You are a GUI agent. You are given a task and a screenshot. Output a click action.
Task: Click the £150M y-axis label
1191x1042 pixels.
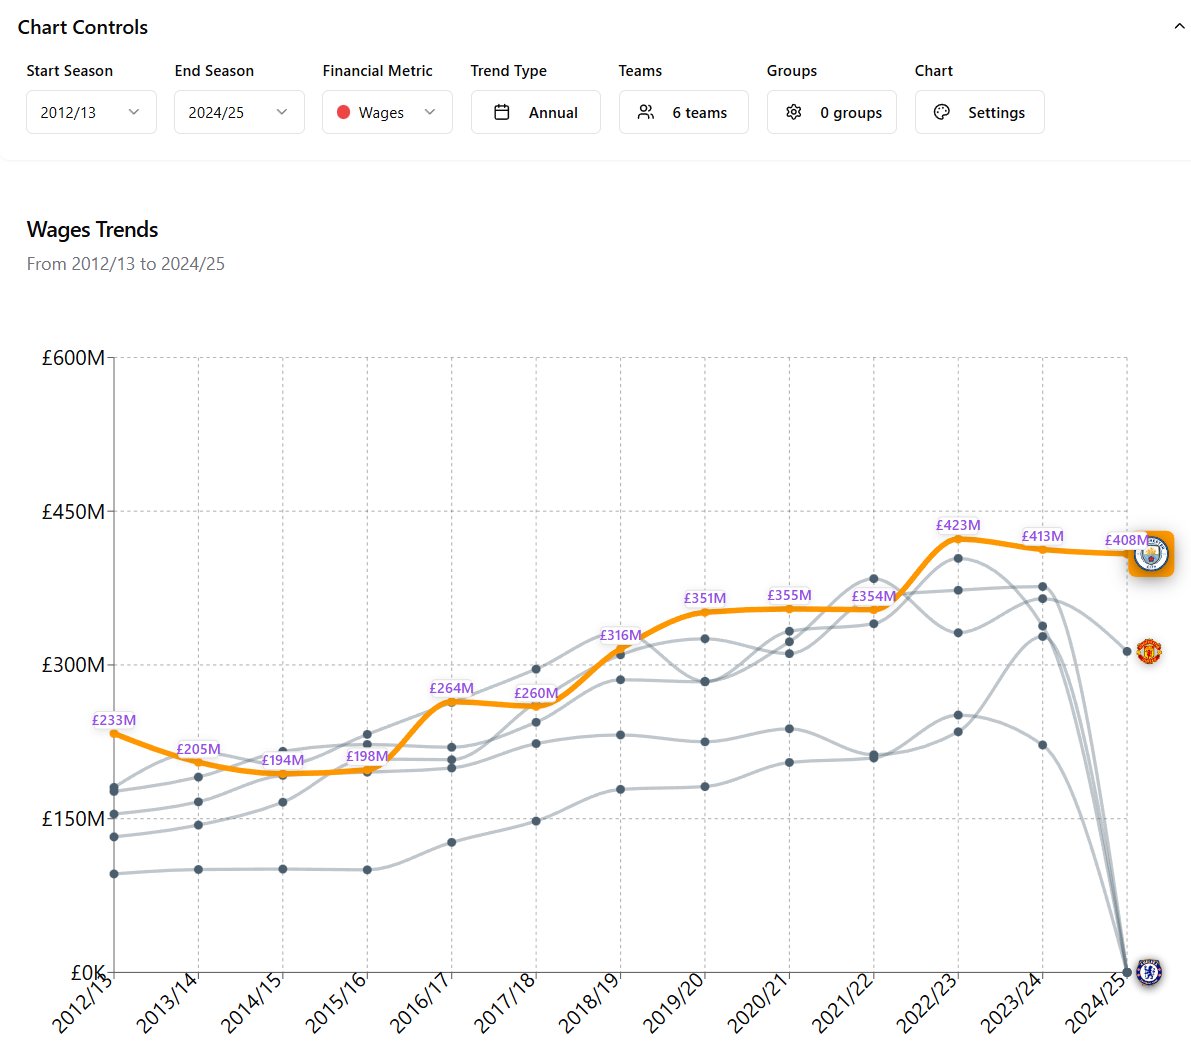[x=73, y=819]
